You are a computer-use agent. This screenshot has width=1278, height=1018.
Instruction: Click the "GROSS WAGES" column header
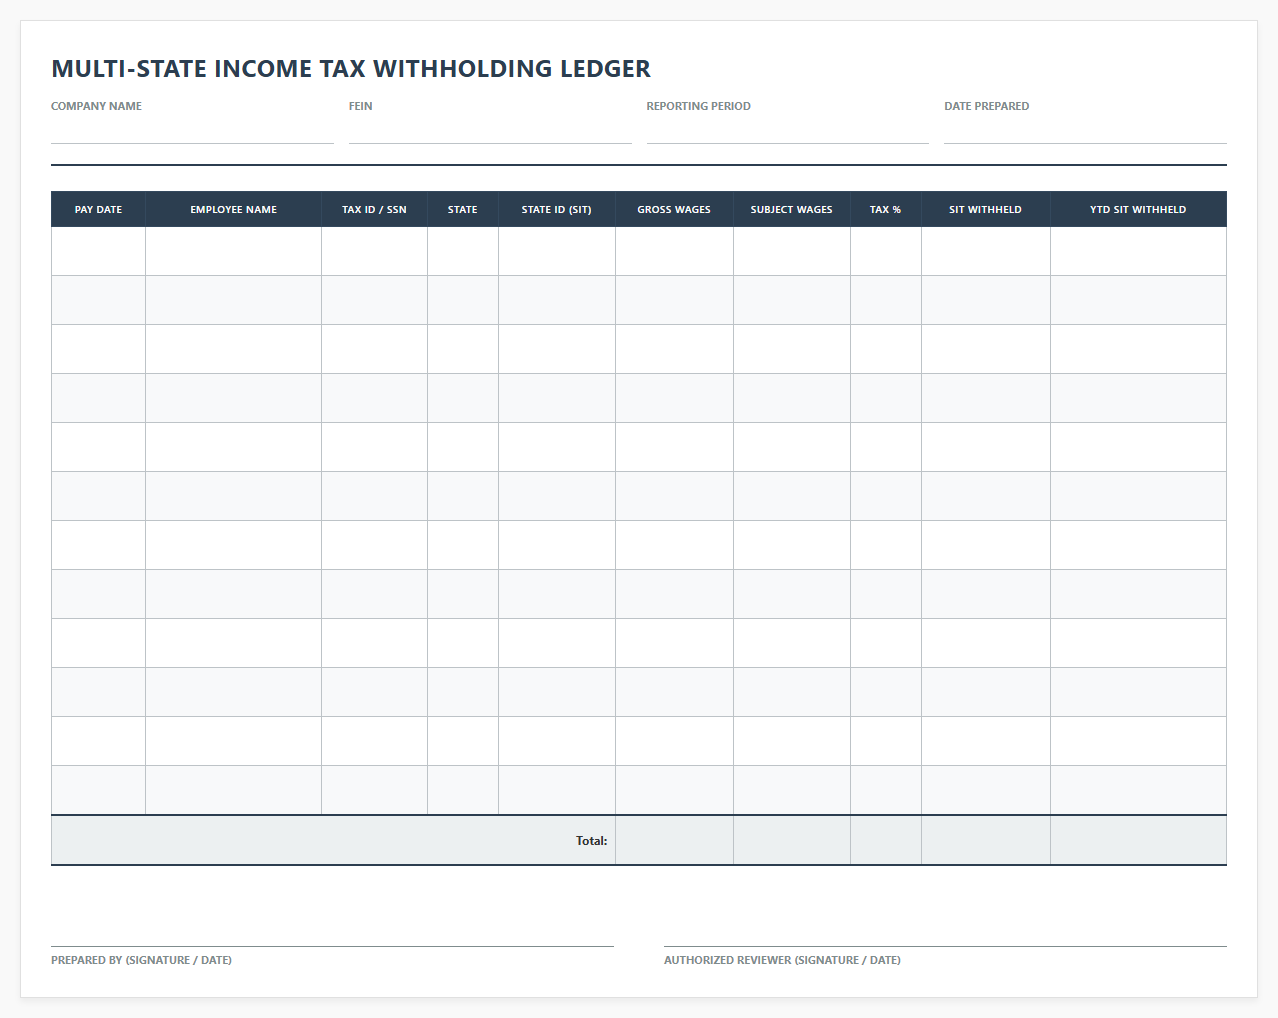(675, 209)
